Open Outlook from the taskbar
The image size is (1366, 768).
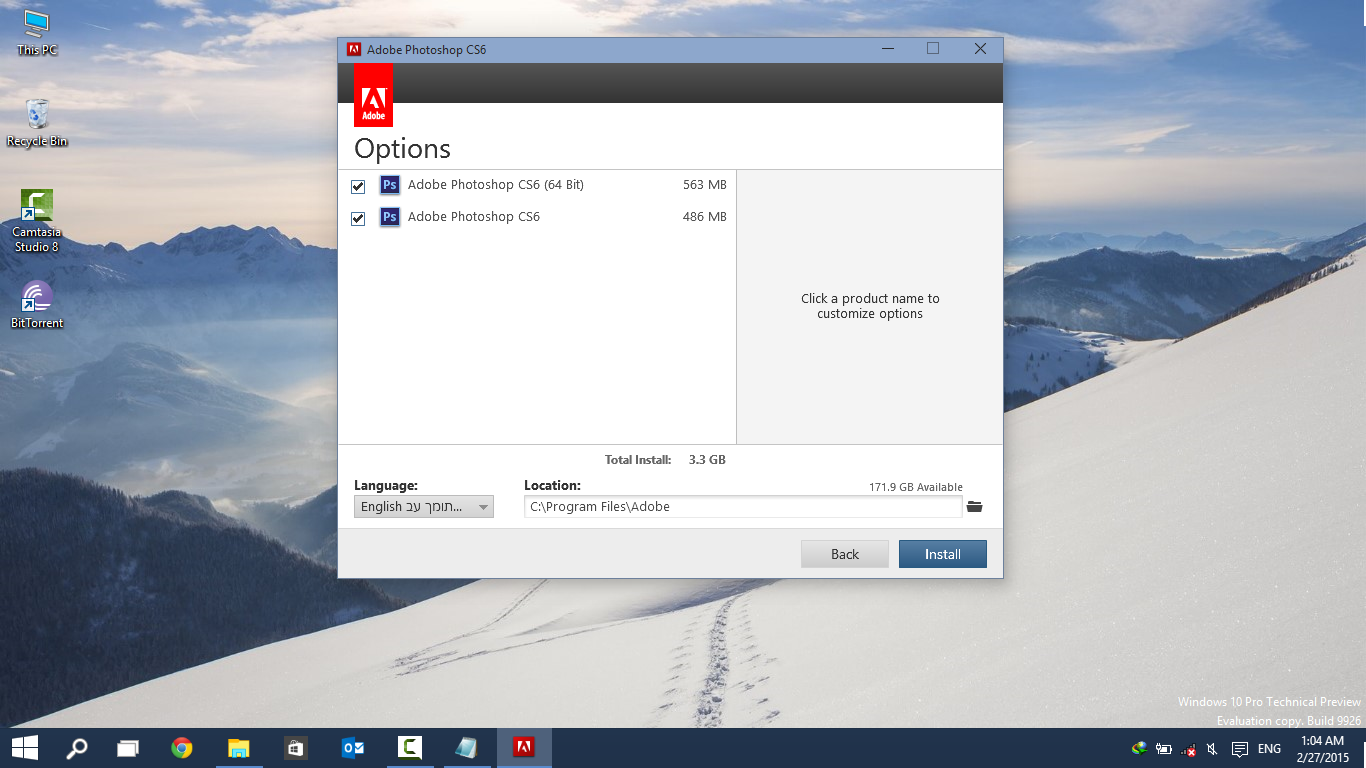coord(352,748)
